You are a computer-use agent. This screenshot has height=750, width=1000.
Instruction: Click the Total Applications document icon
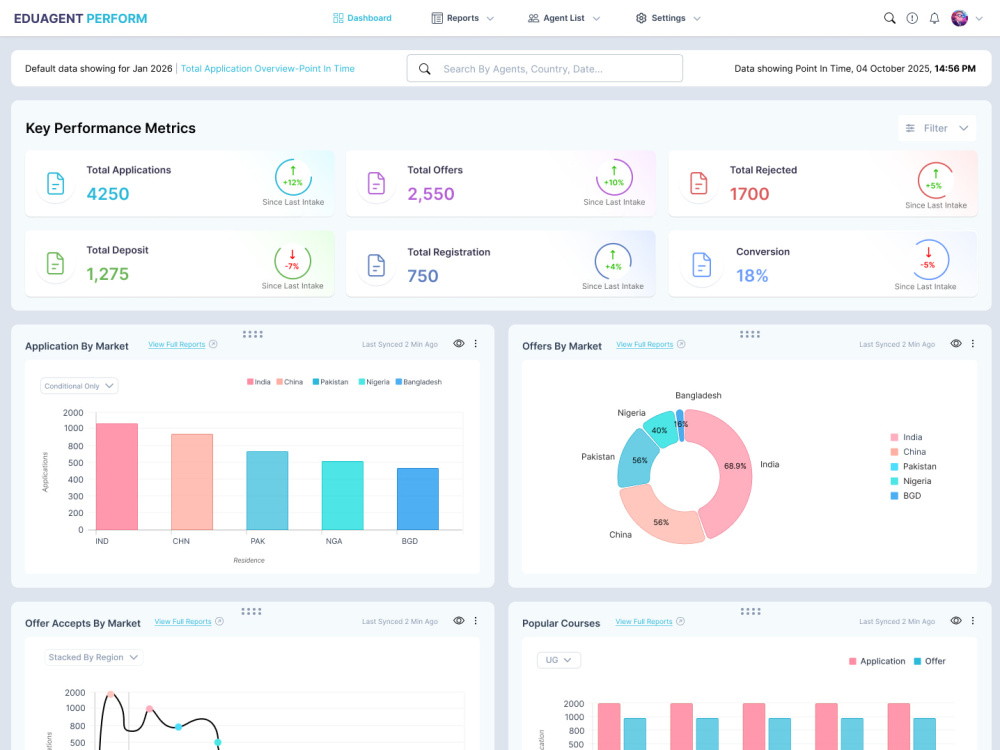(x=55, y=183)
